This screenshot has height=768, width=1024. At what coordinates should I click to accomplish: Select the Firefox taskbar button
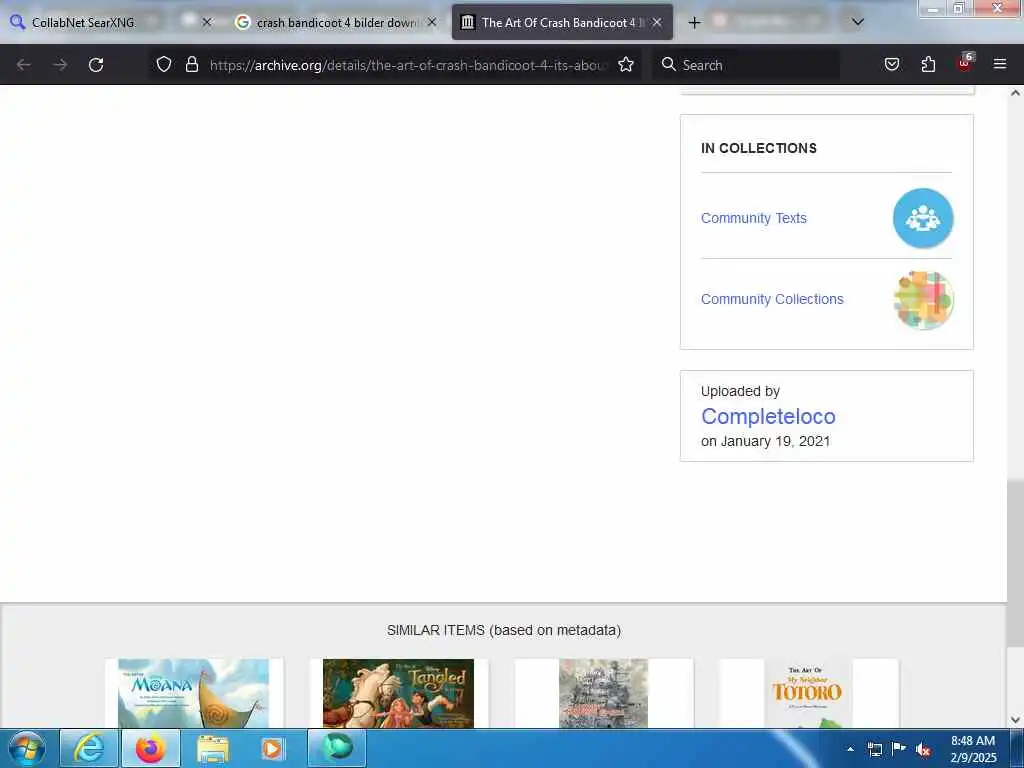[151, 748]
